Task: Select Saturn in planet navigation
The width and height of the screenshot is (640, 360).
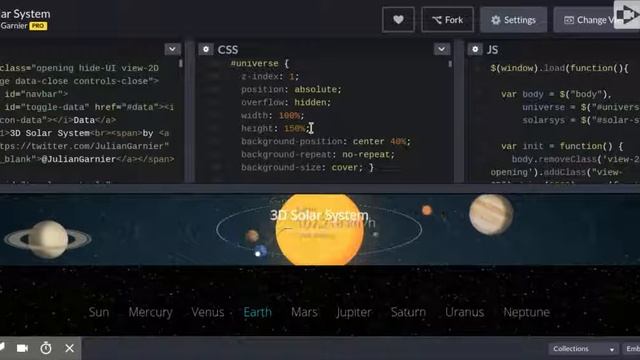Action: 408,312
